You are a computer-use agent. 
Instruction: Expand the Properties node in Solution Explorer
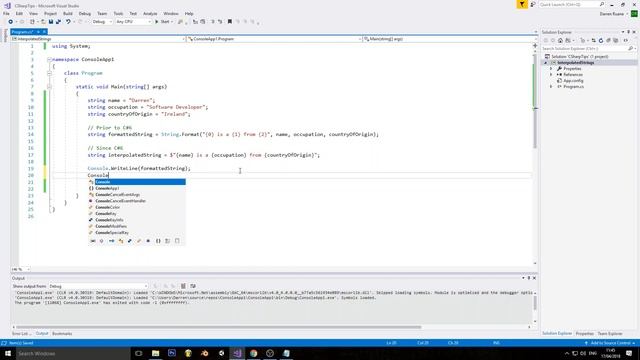(x=551, y=69)
